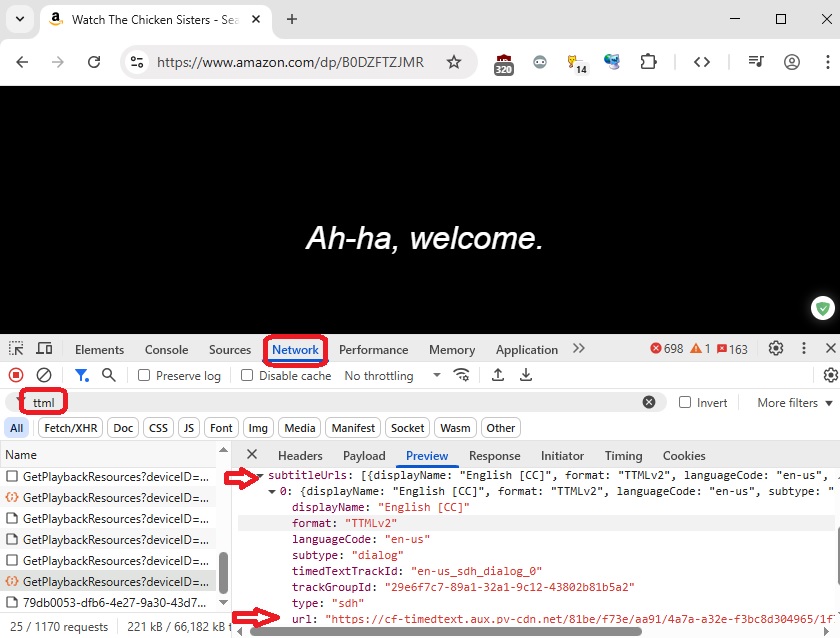
Task: Open the Sources panel
Action: click(x=230, y=350)
